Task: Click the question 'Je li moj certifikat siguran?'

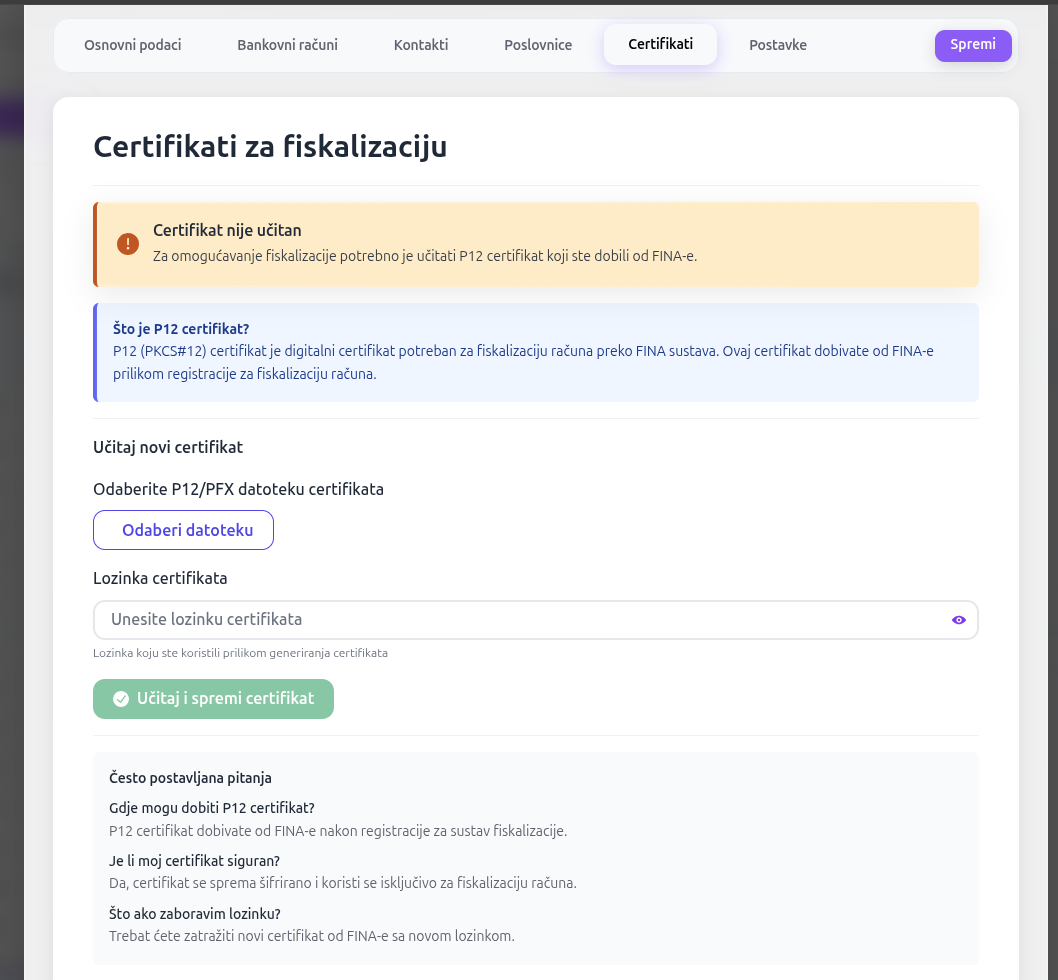Action: [194, 861]
